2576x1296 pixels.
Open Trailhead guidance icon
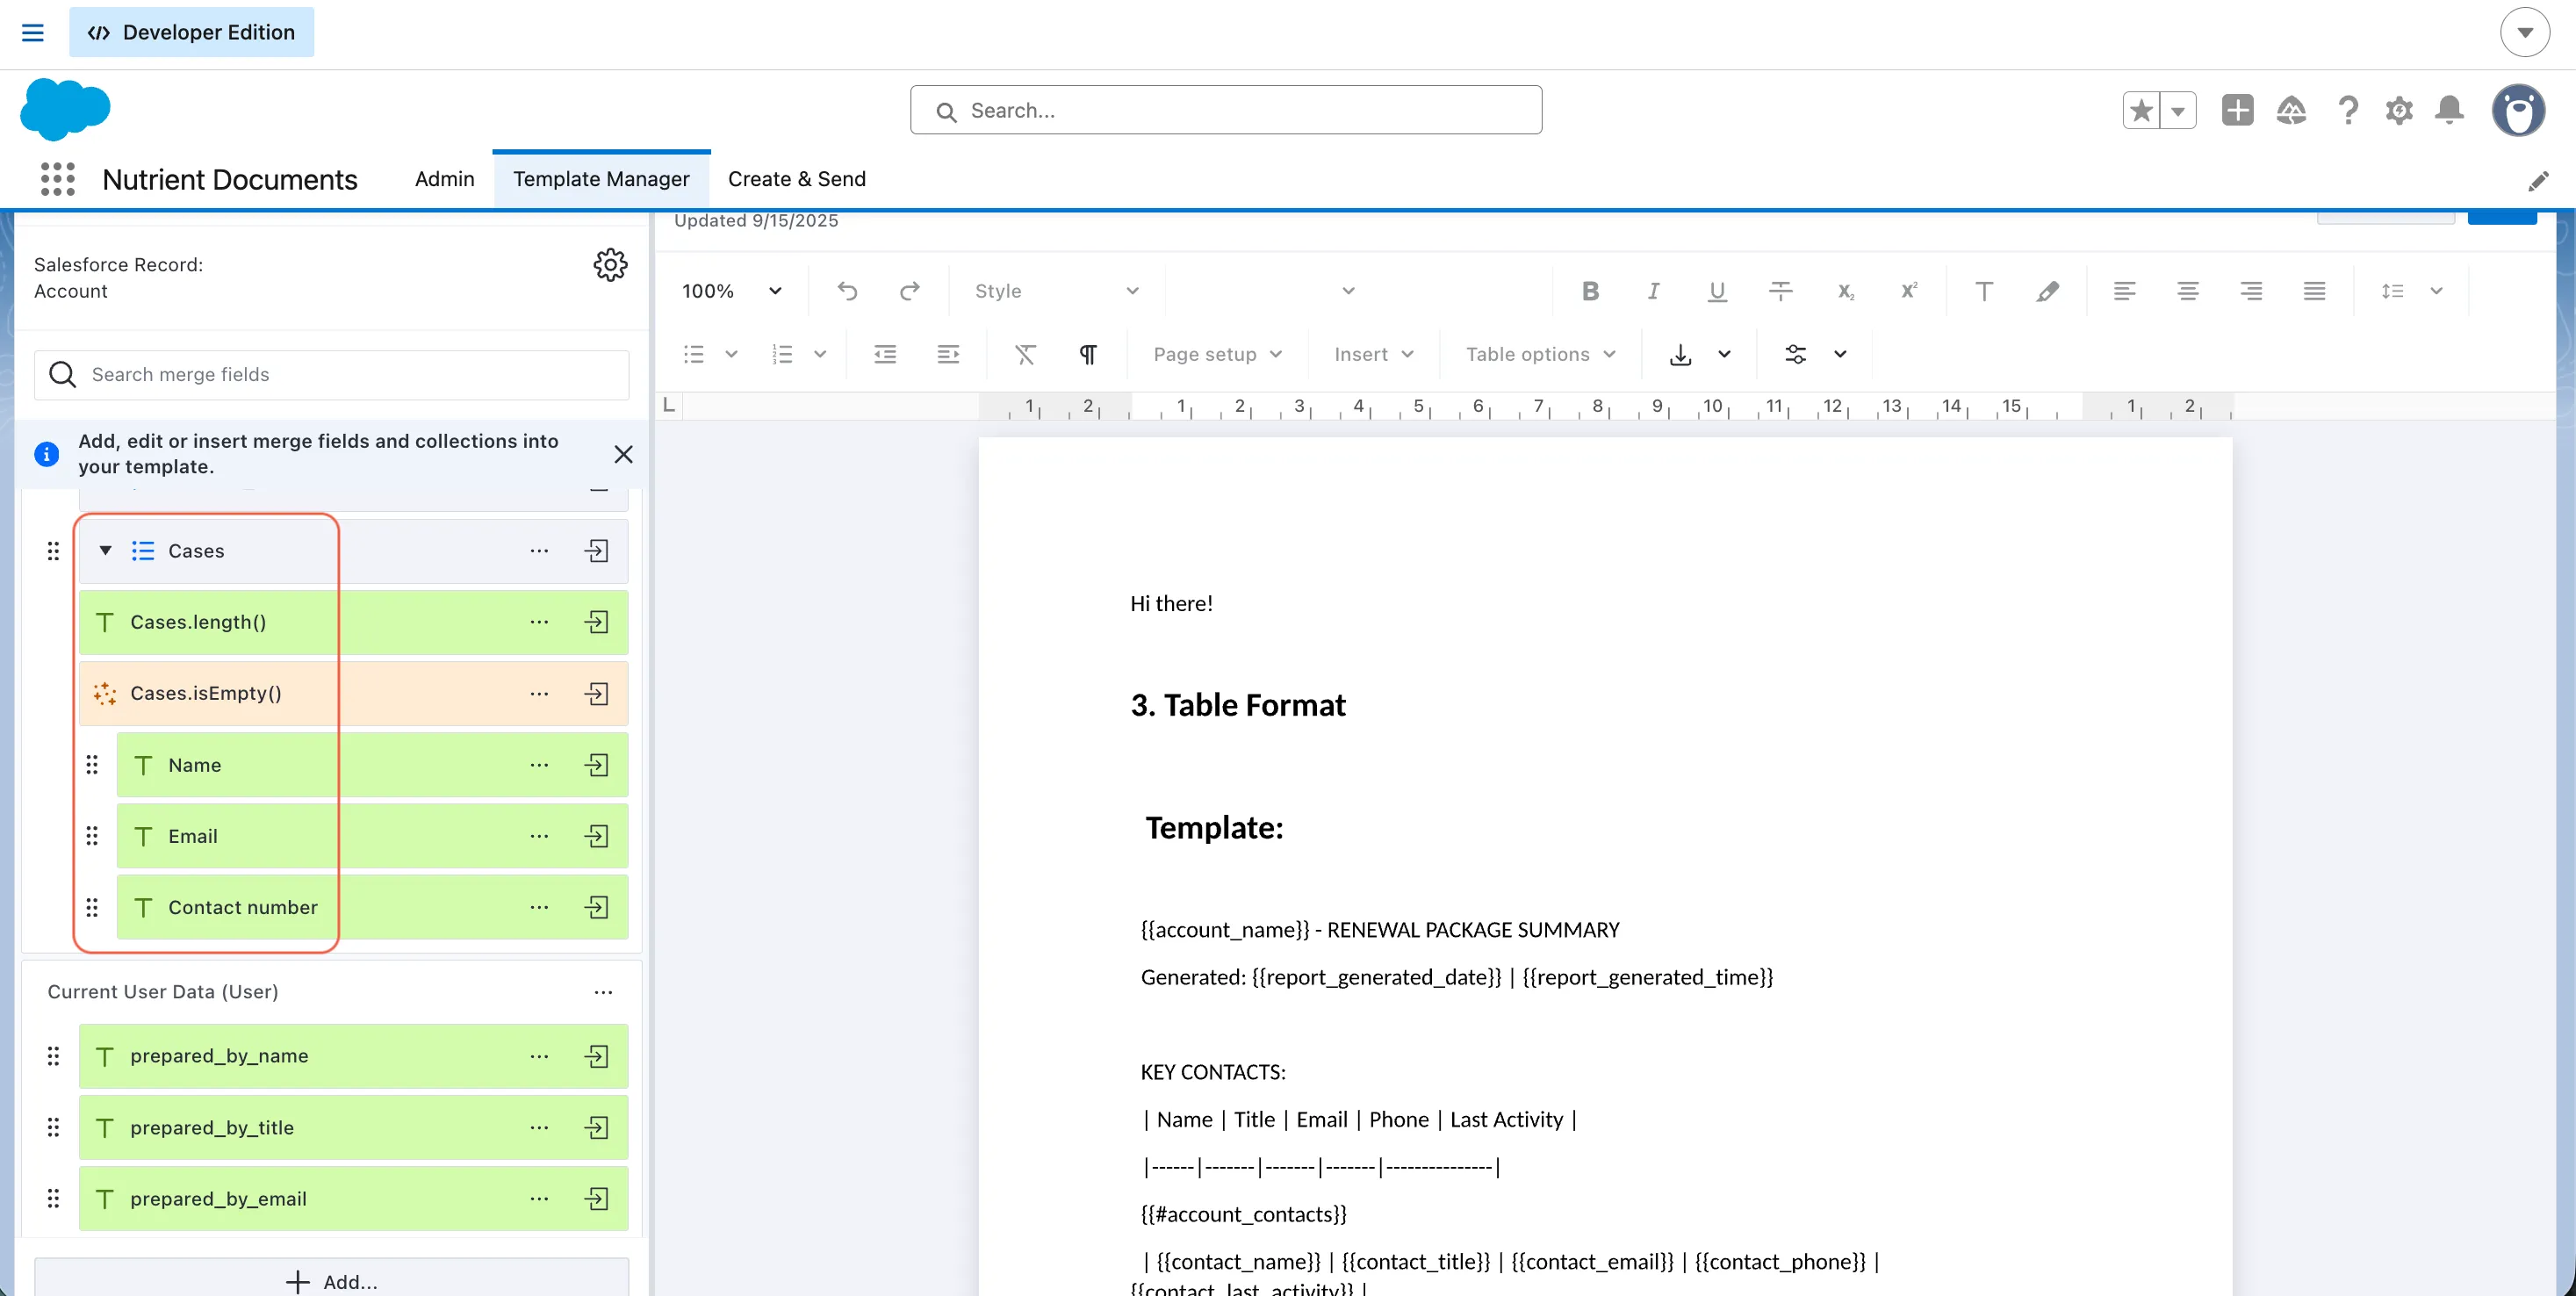2291,110
